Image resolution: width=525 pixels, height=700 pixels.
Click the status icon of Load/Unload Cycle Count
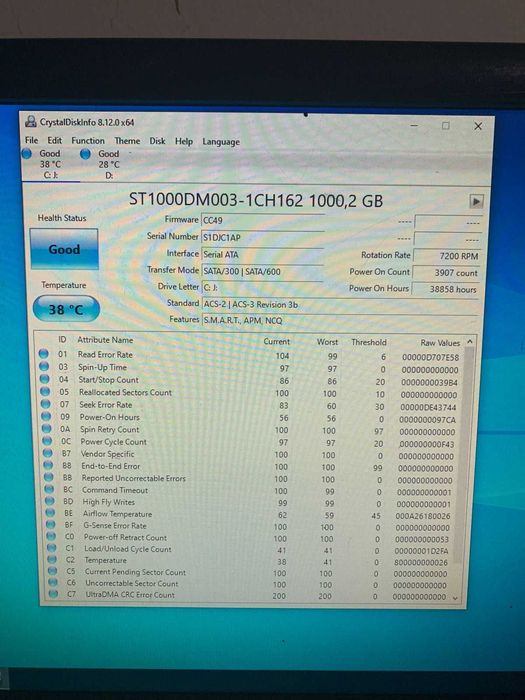pos(52,547)
